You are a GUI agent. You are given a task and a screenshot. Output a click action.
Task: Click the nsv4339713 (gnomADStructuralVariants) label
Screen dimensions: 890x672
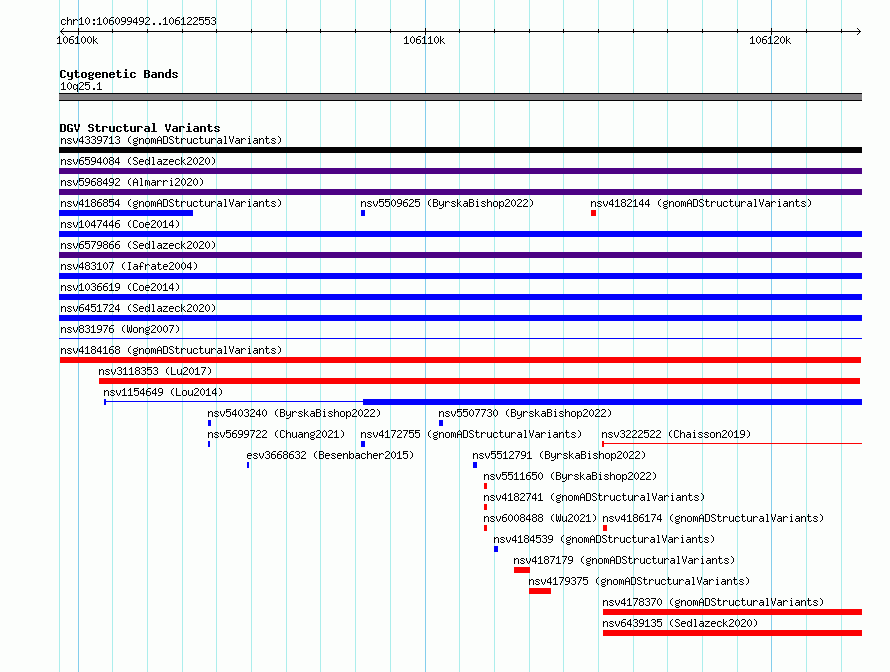coord(171,140)
